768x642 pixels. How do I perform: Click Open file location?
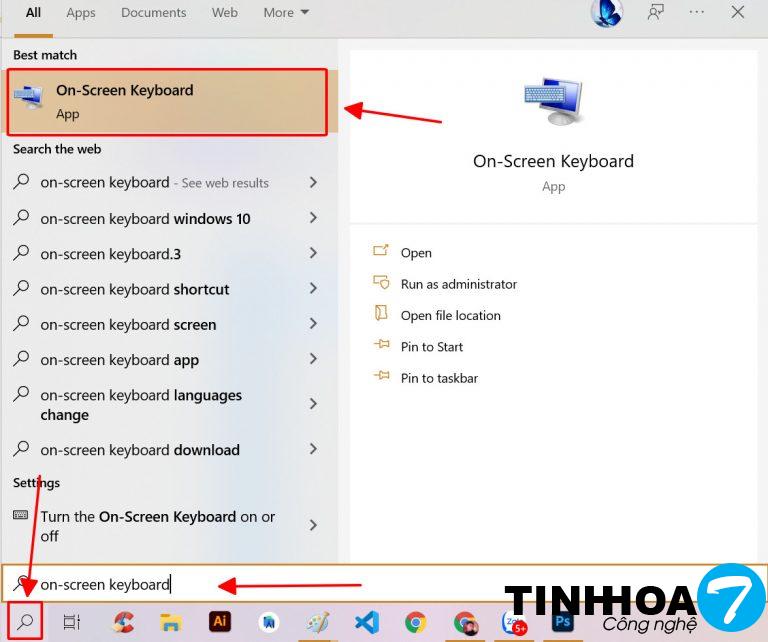(450, 315)
